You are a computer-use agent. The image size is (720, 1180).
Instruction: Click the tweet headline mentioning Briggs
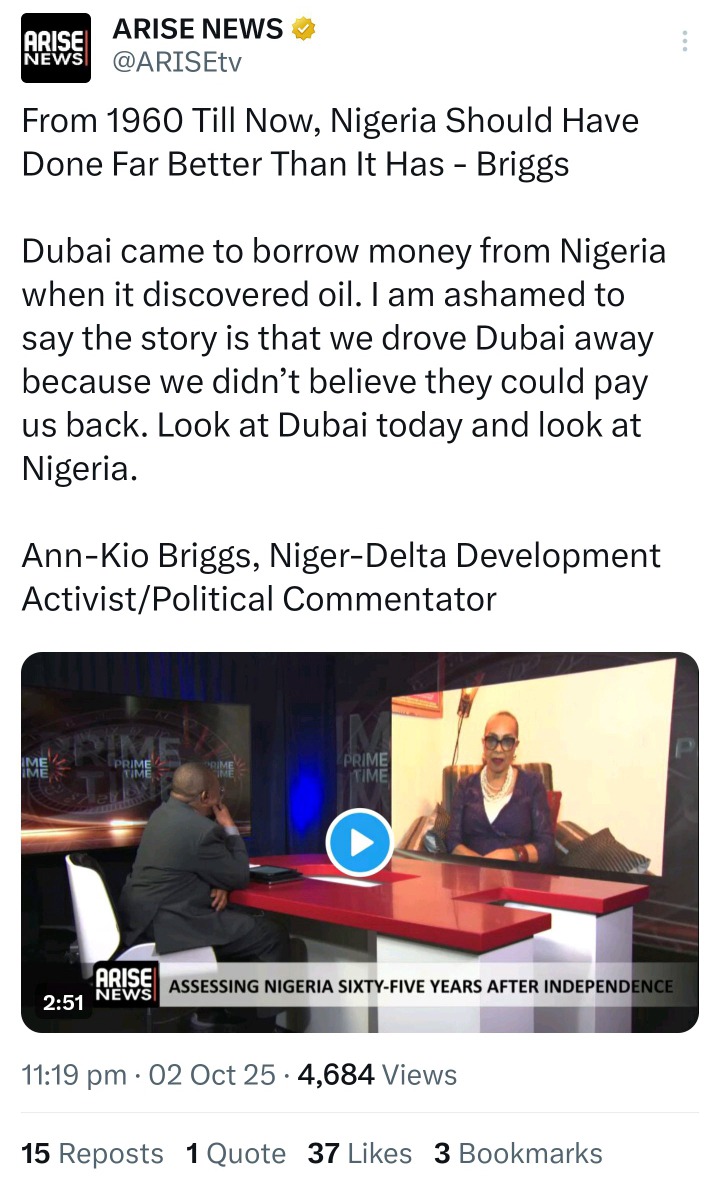[330, 142]
